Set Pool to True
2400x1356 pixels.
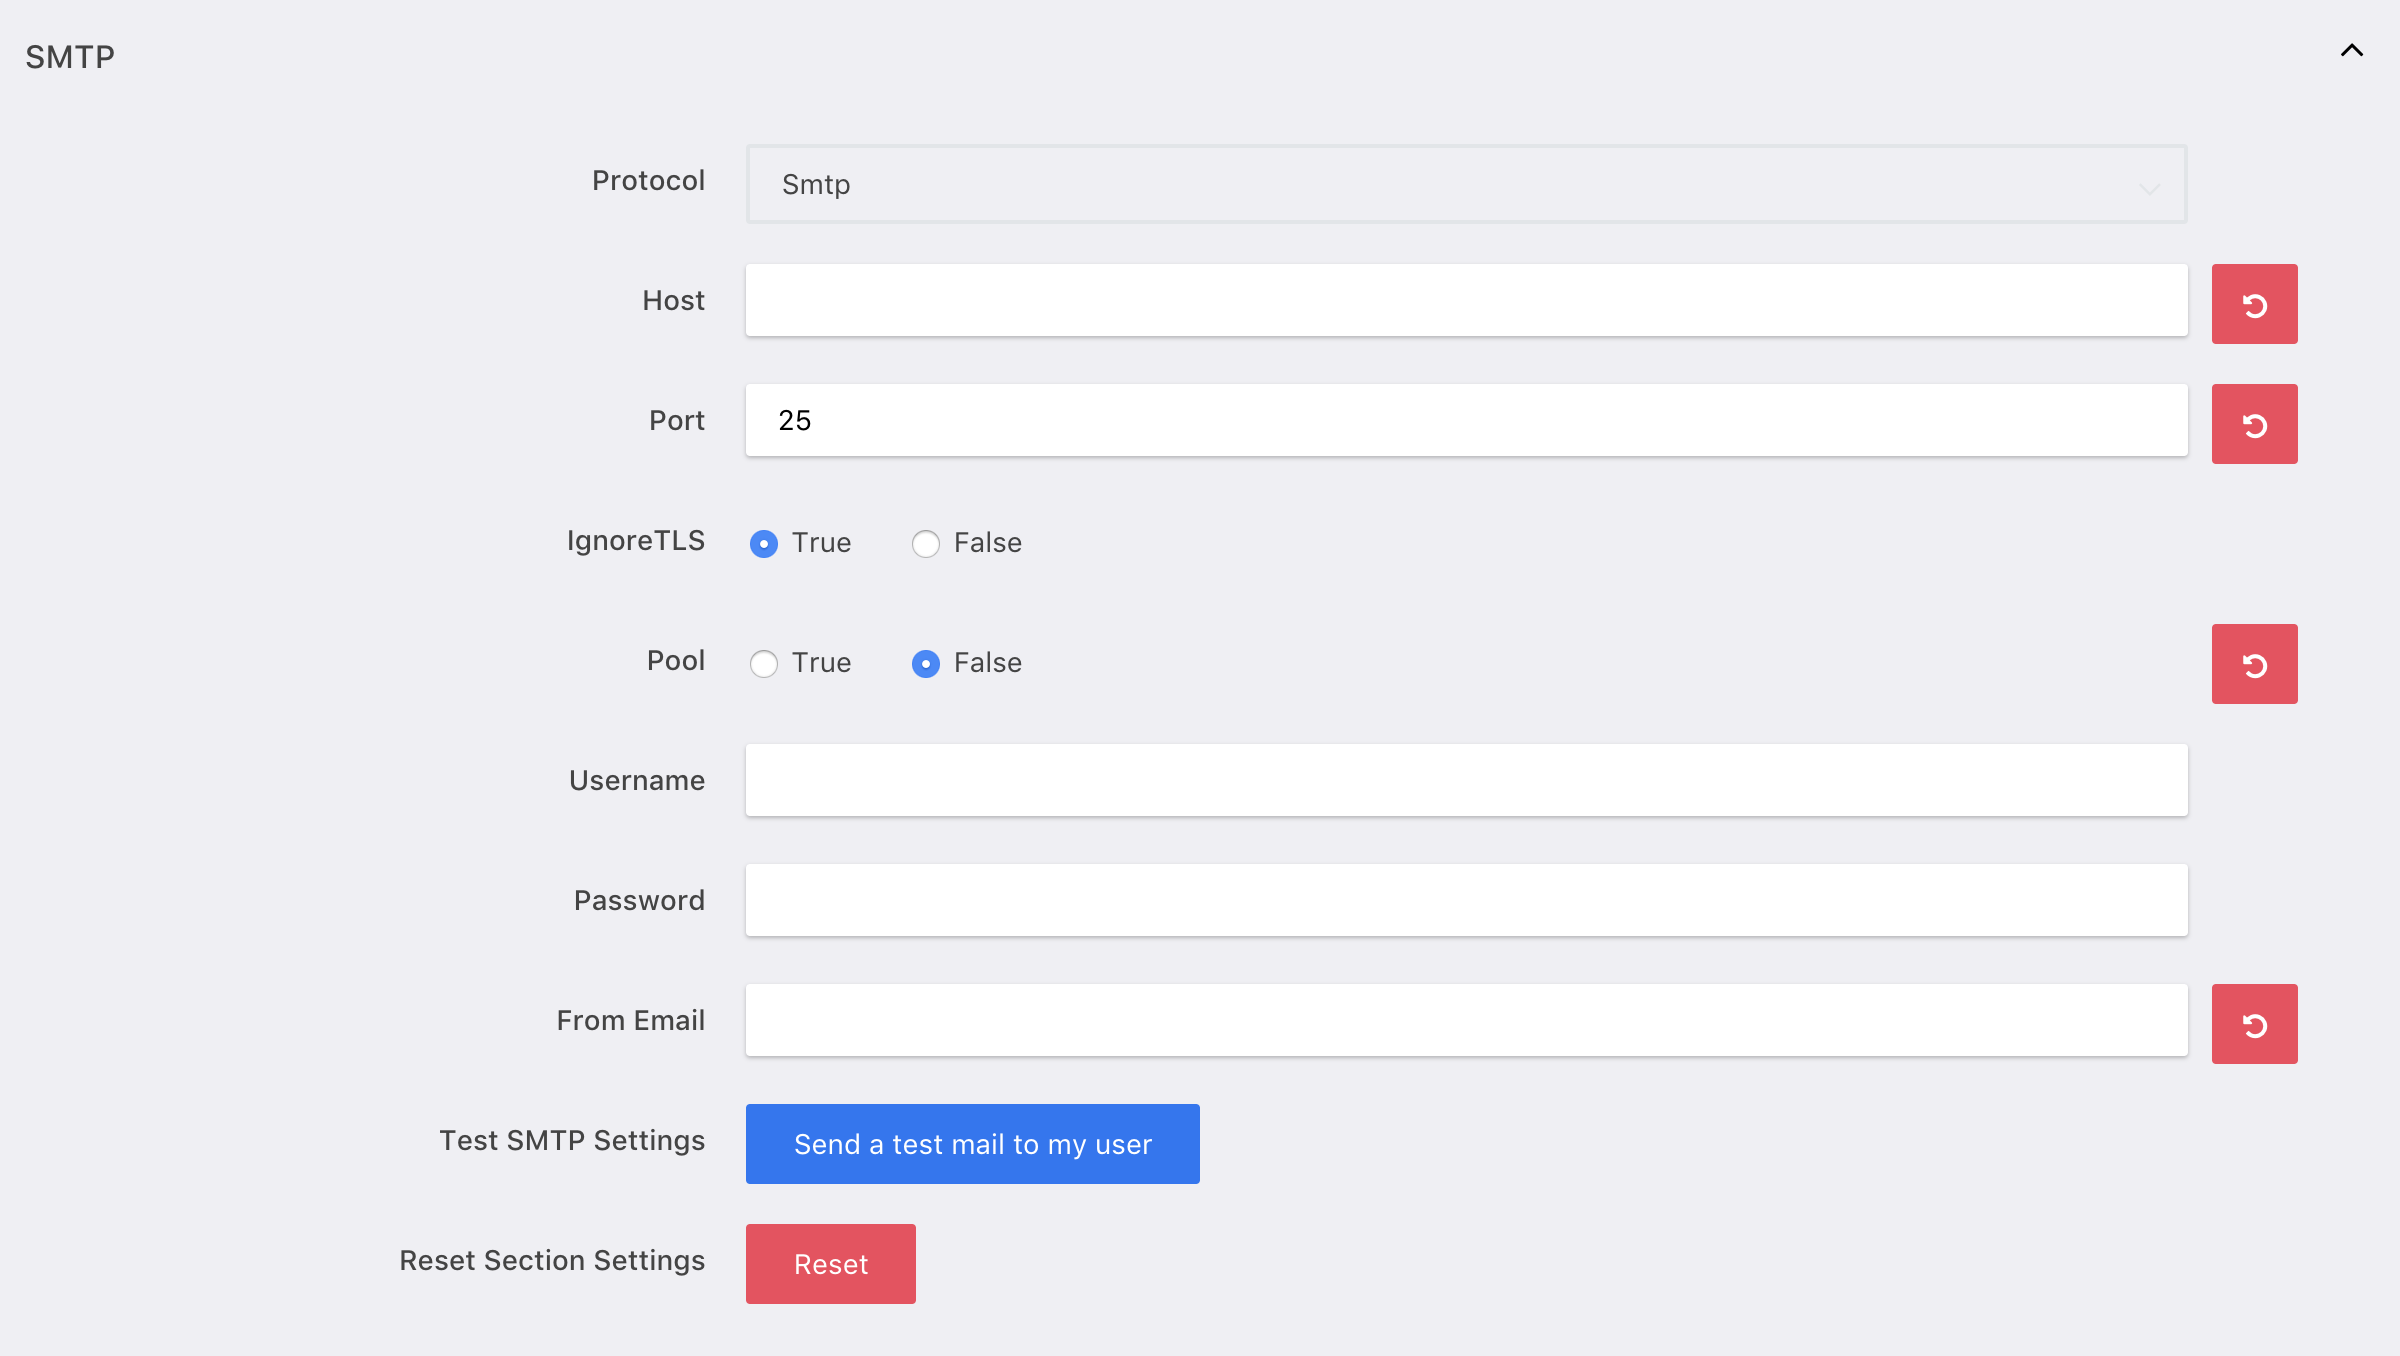point(764,664)
